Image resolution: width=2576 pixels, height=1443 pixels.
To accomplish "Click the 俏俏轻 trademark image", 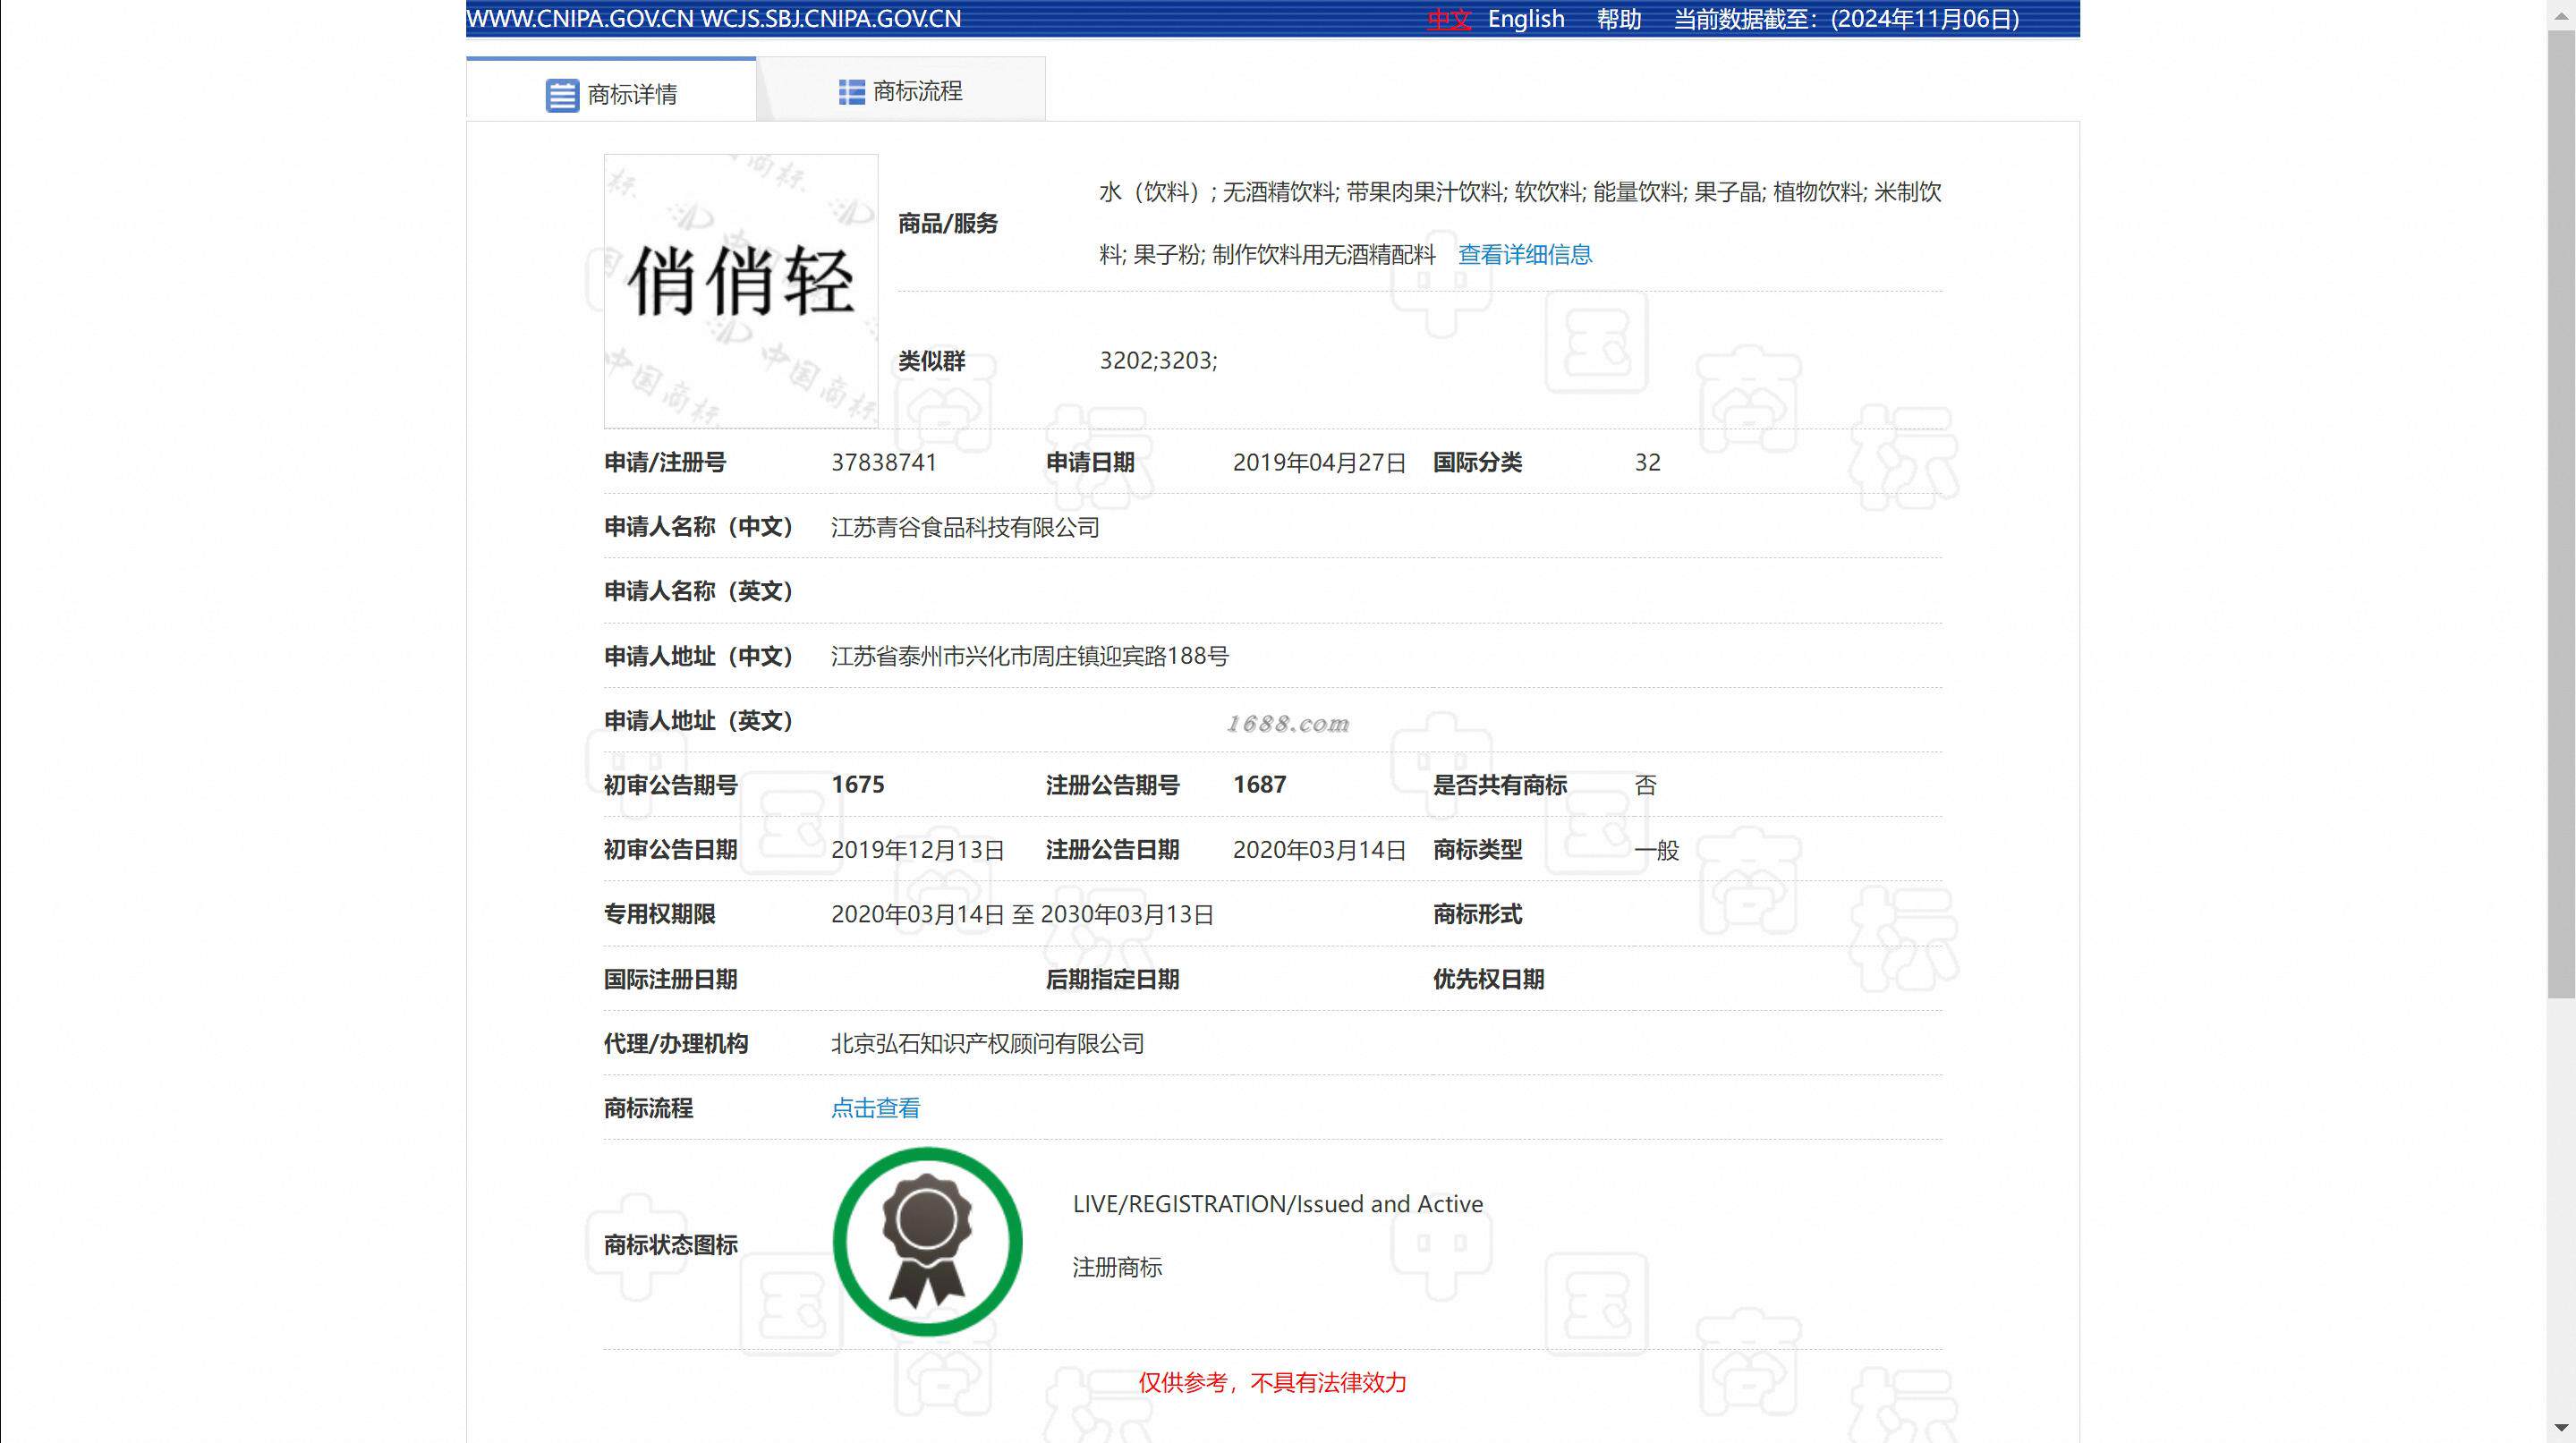I will (x=740, y=291).
